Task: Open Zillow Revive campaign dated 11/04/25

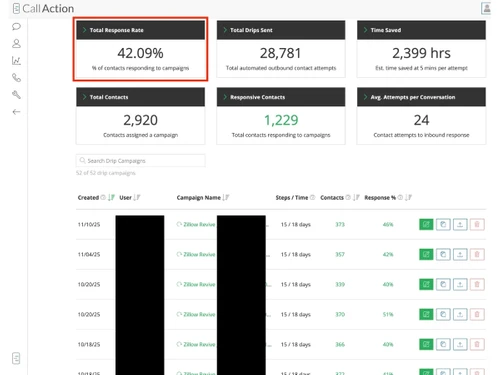Action: coord(199,254)
